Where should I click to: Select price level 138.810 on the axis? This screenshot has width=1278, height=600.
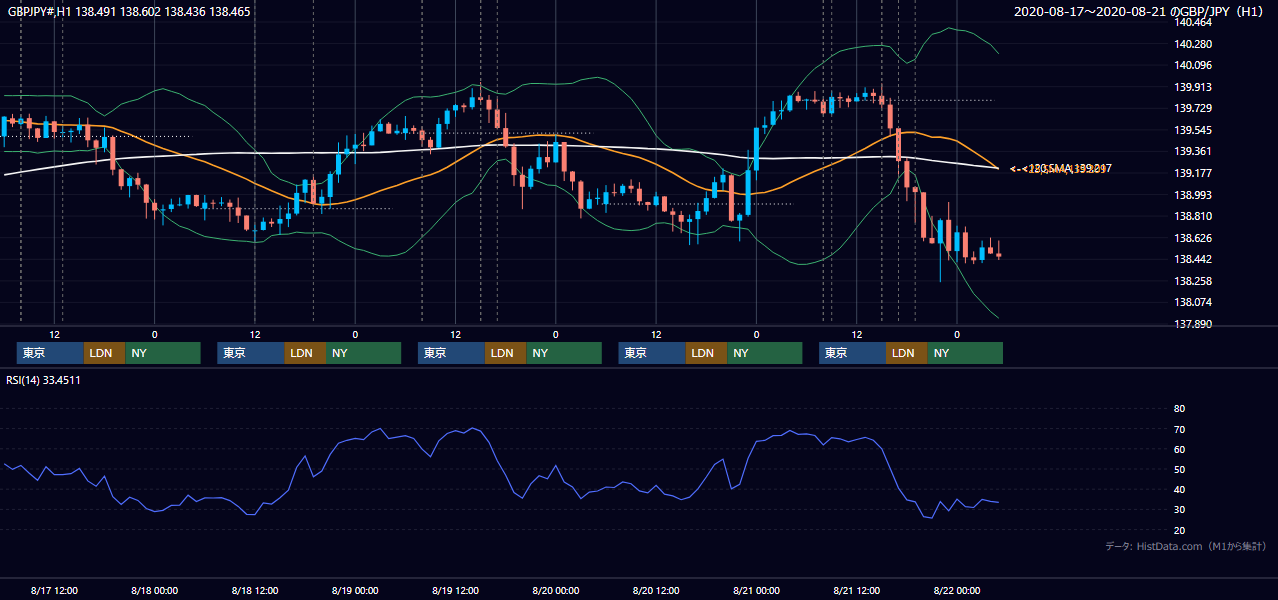pos(1194,216)
